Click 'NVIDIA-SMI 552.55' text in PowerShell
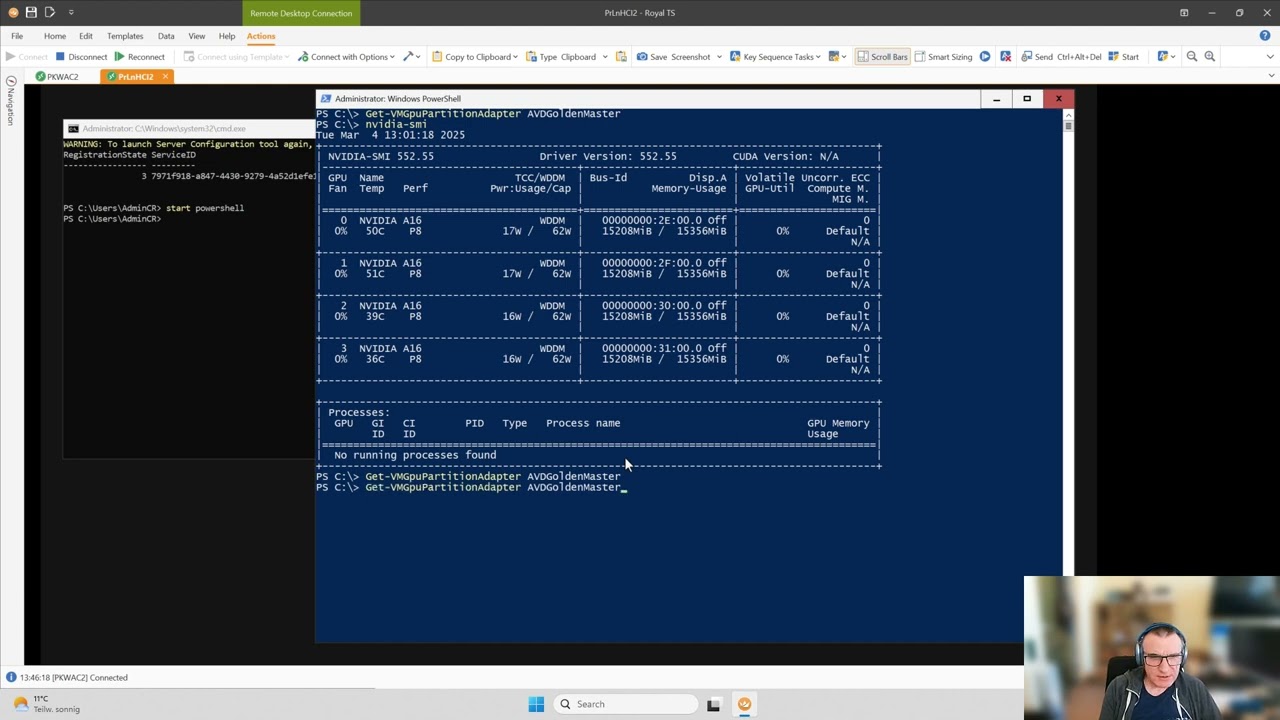Image resolution: width=1280 pixels, height=720 pixels. click(381, 156)
